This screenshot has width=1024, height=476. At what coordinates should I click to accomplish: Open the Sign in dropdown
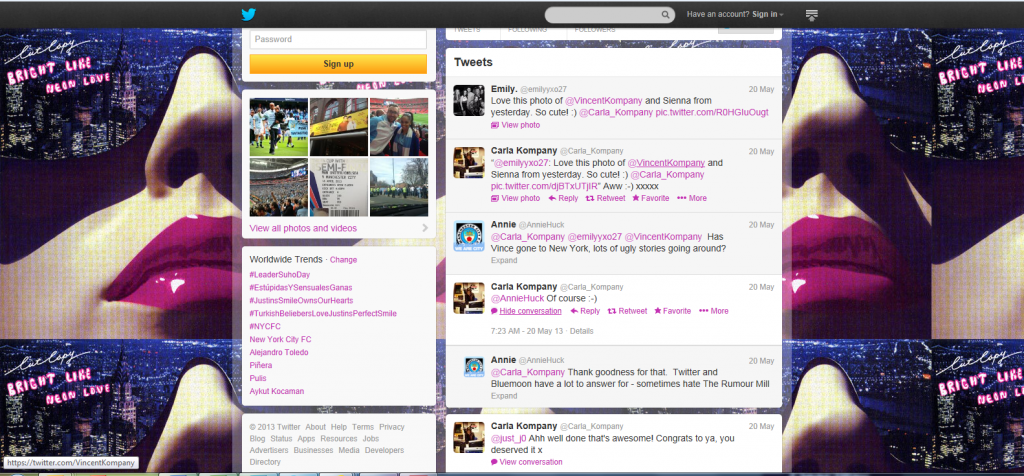[767, 14]
